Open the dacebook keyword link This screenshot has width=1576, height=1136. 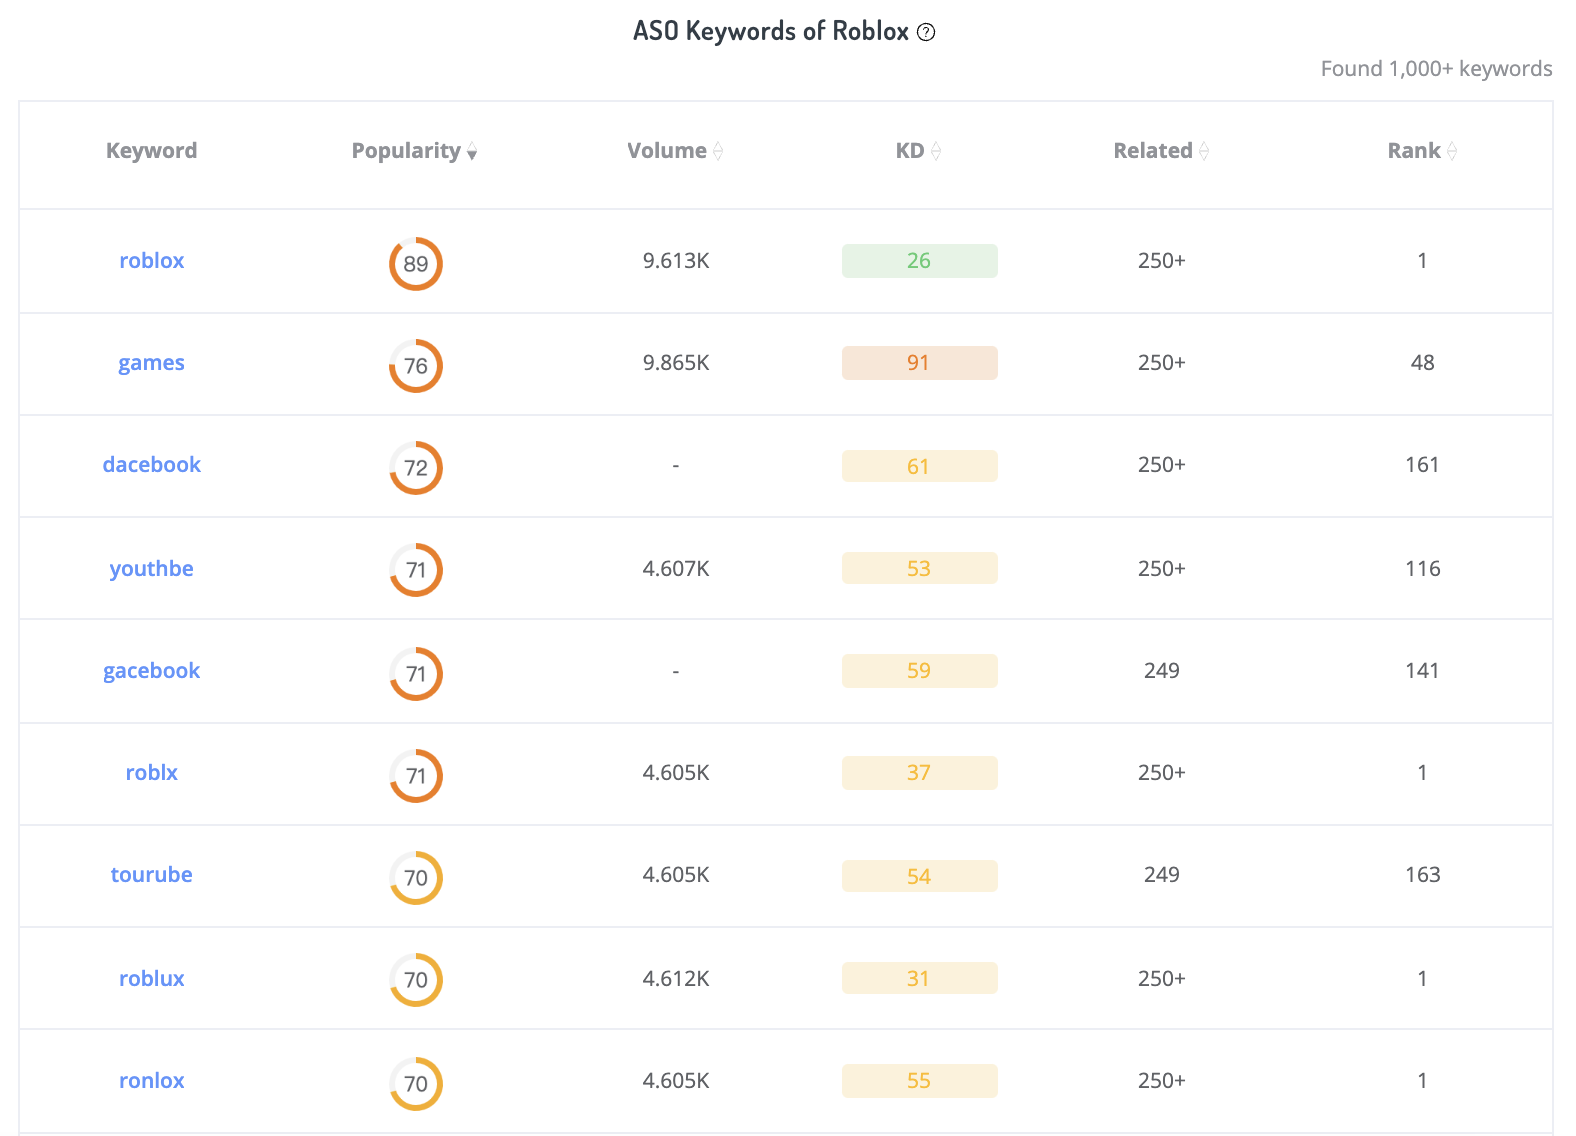click(152, 465)
